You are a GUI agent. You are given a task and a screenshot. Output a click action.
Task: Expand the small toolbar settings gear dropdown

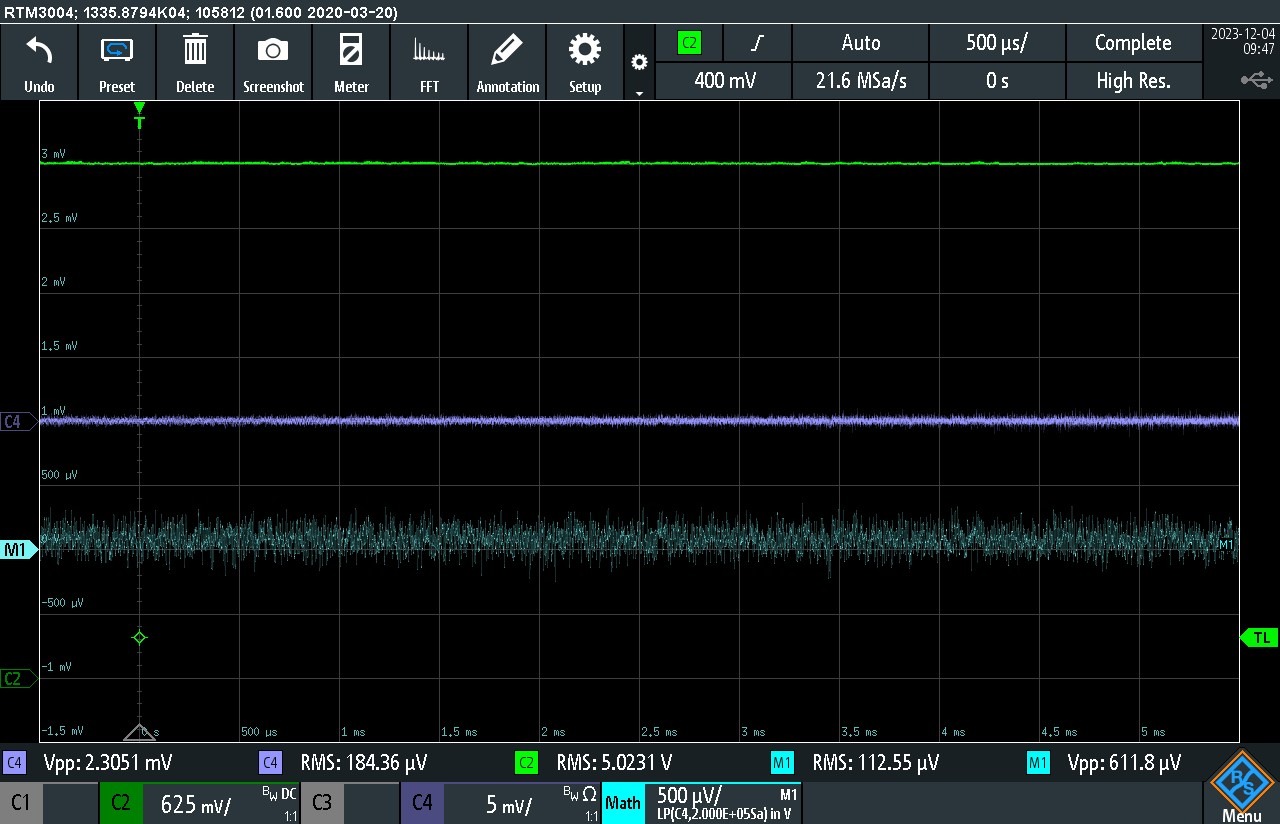(639, 62)
